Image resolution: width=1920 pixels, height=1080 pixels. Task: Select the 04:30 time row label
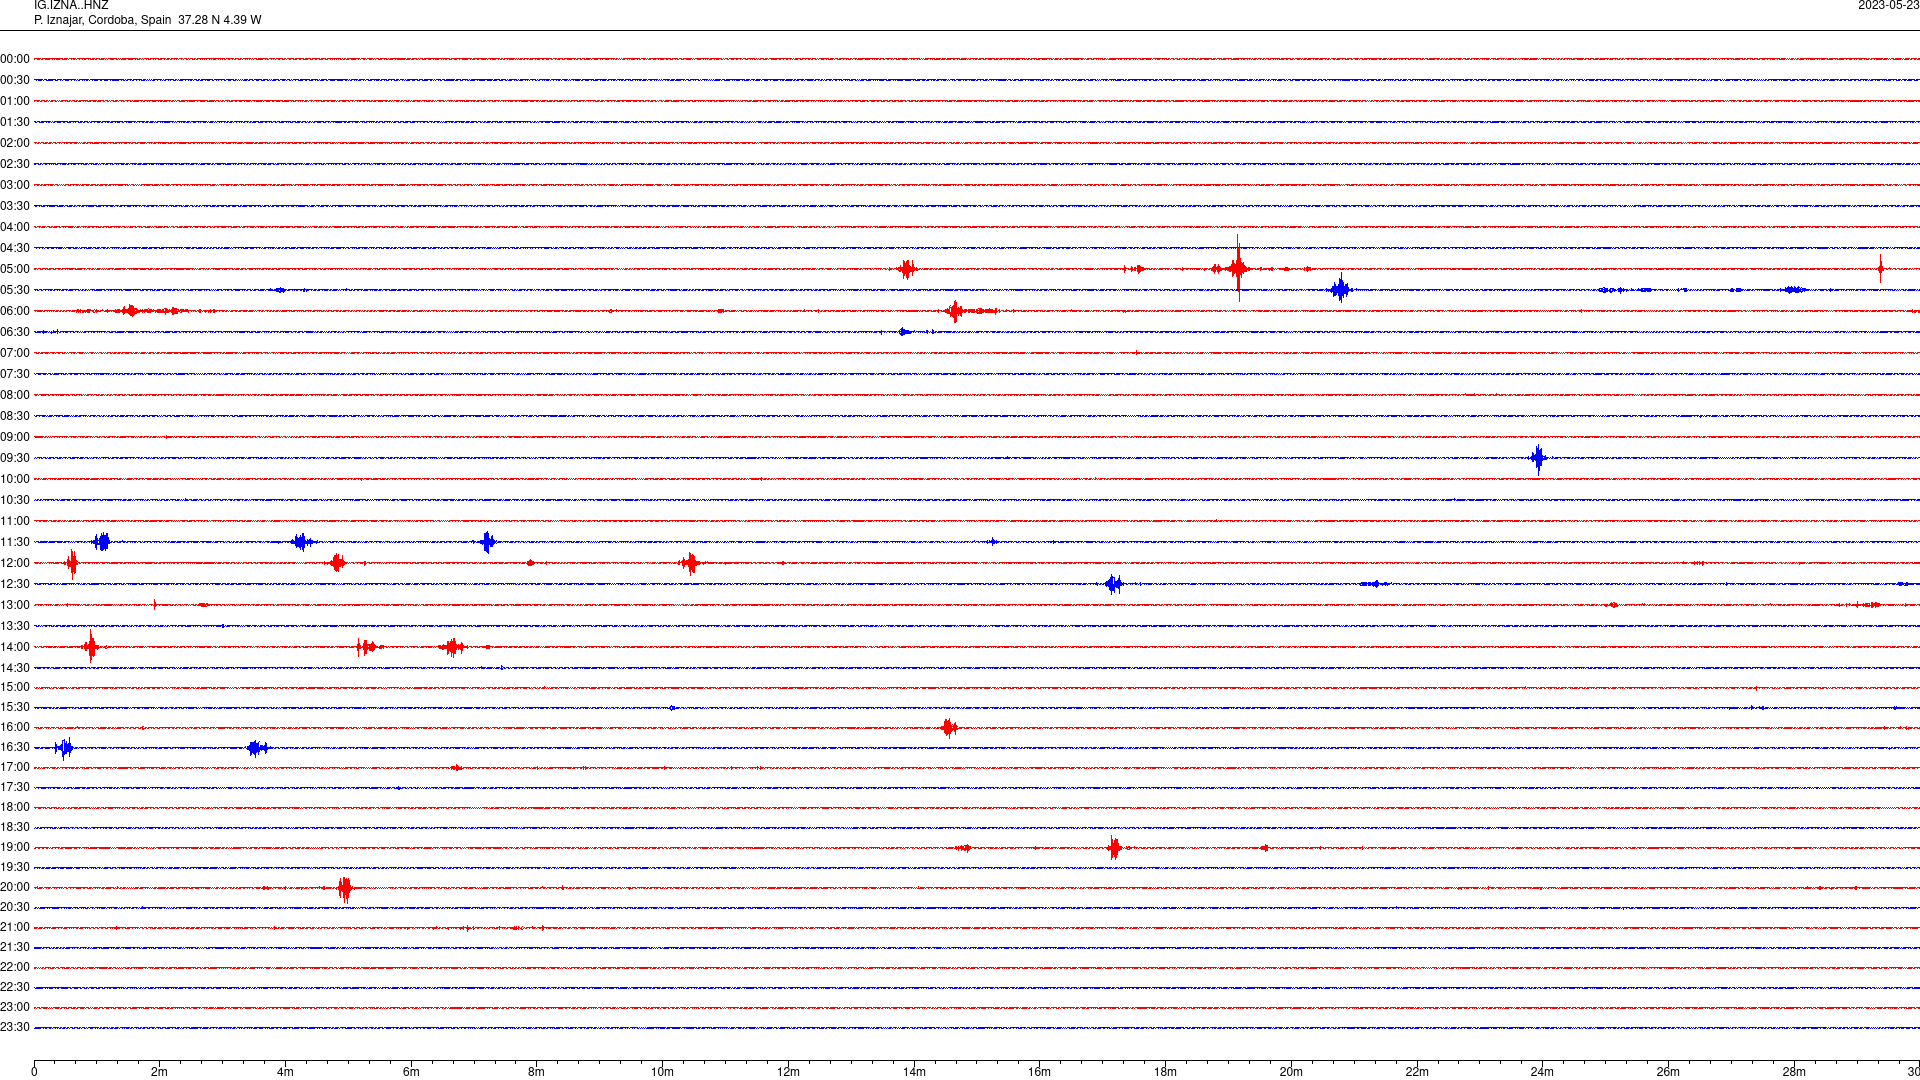pos(15,248)
